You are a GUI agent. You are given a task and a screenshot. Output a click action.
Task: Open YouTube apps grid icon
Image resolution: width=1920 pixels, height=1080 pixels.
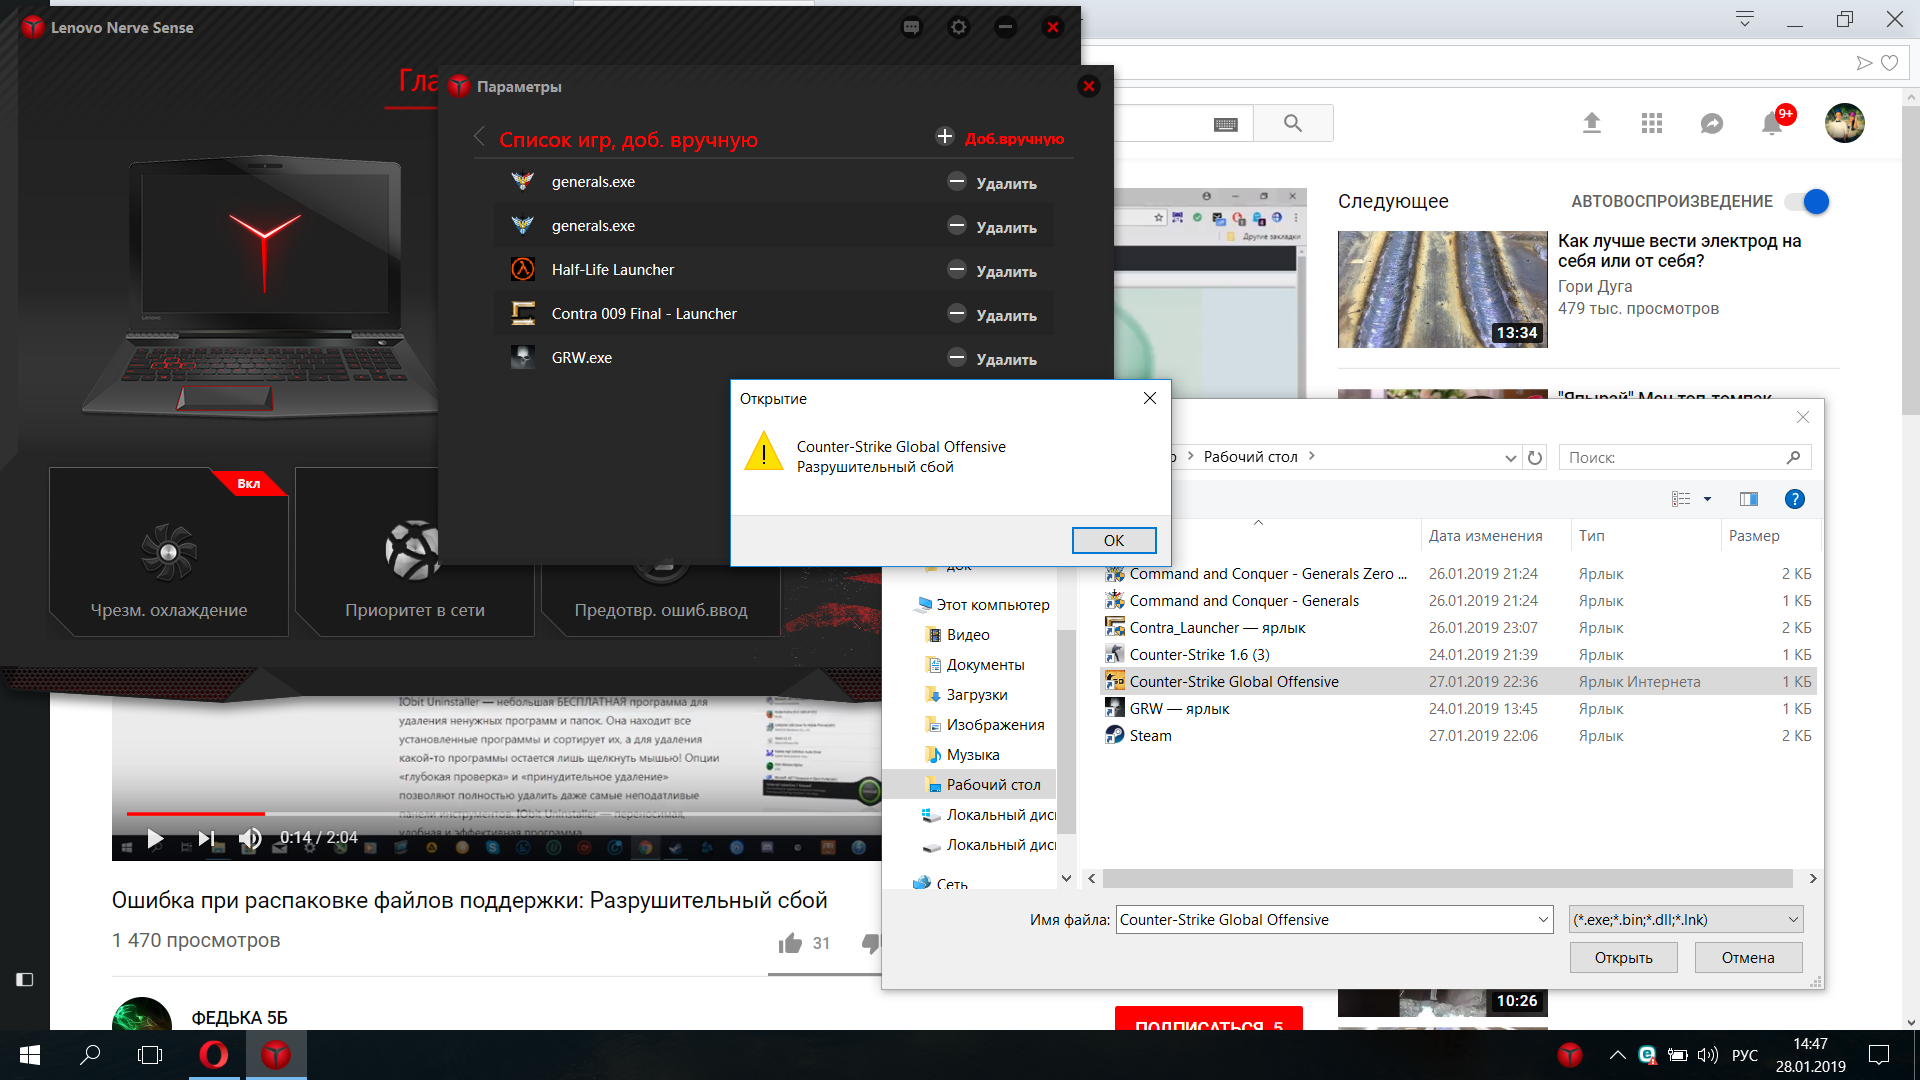[x=1652, y=123]
